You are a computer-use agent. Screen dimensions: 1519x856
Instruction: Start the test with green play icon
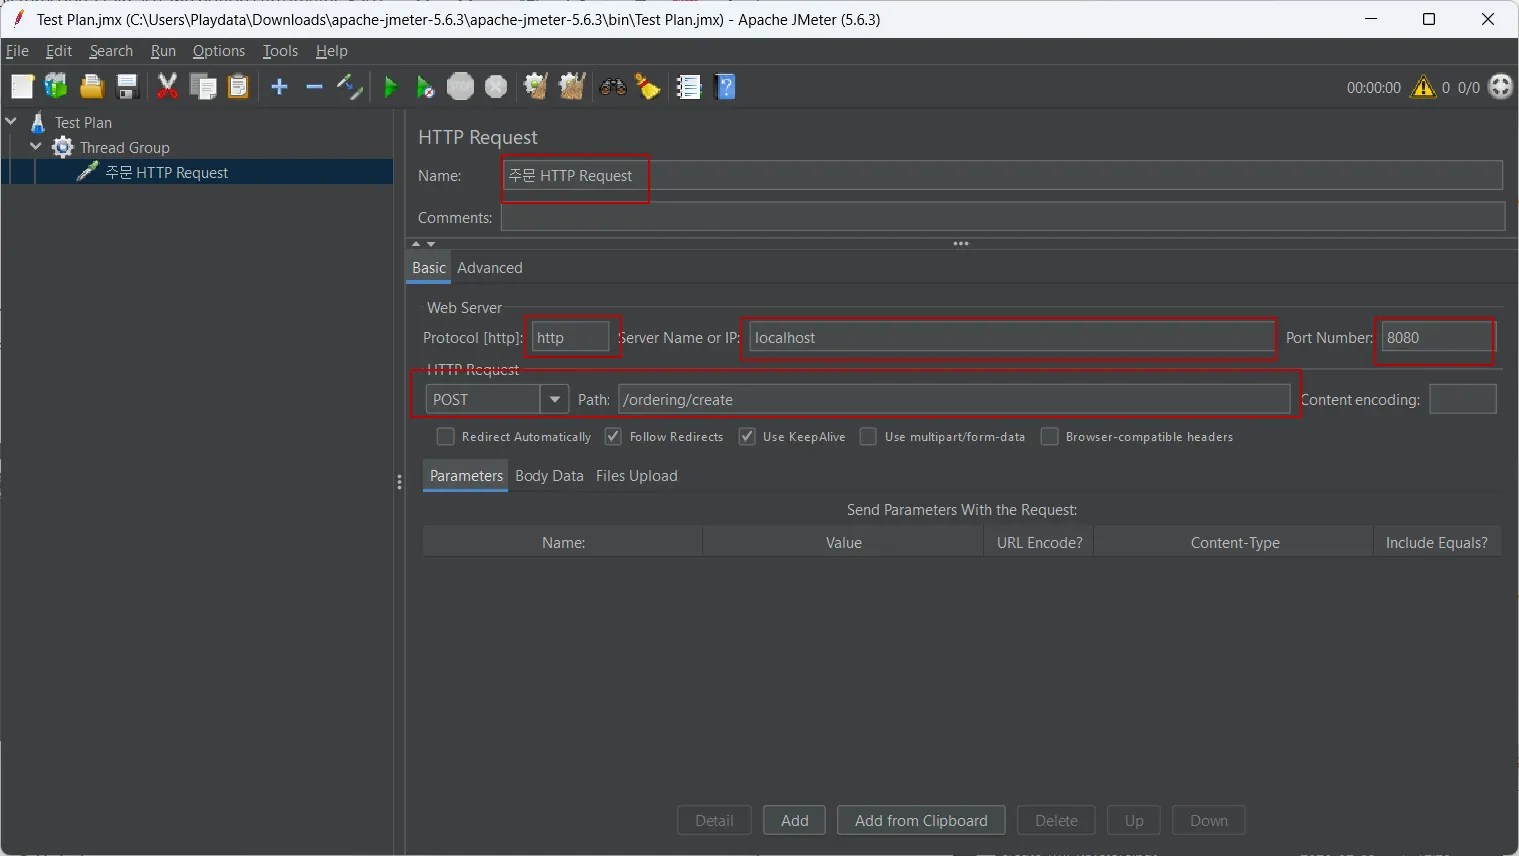[x=391, y=87]
